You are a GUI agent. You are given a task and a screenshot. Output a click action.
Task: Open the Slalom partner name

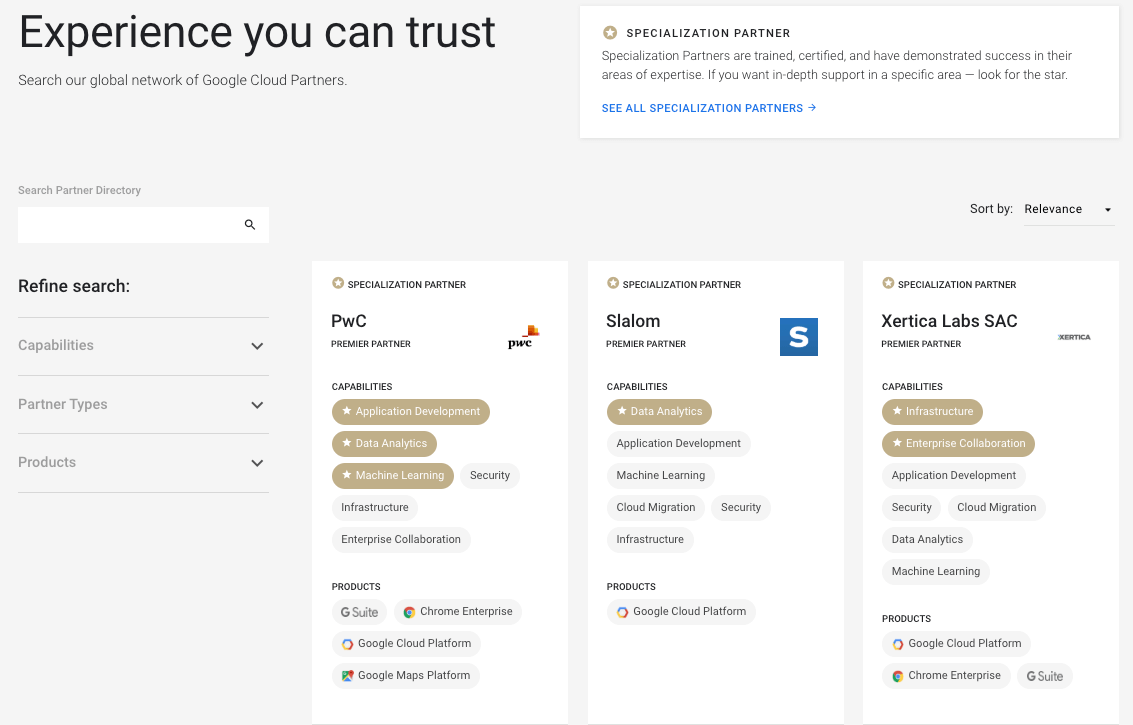point(633,321)
